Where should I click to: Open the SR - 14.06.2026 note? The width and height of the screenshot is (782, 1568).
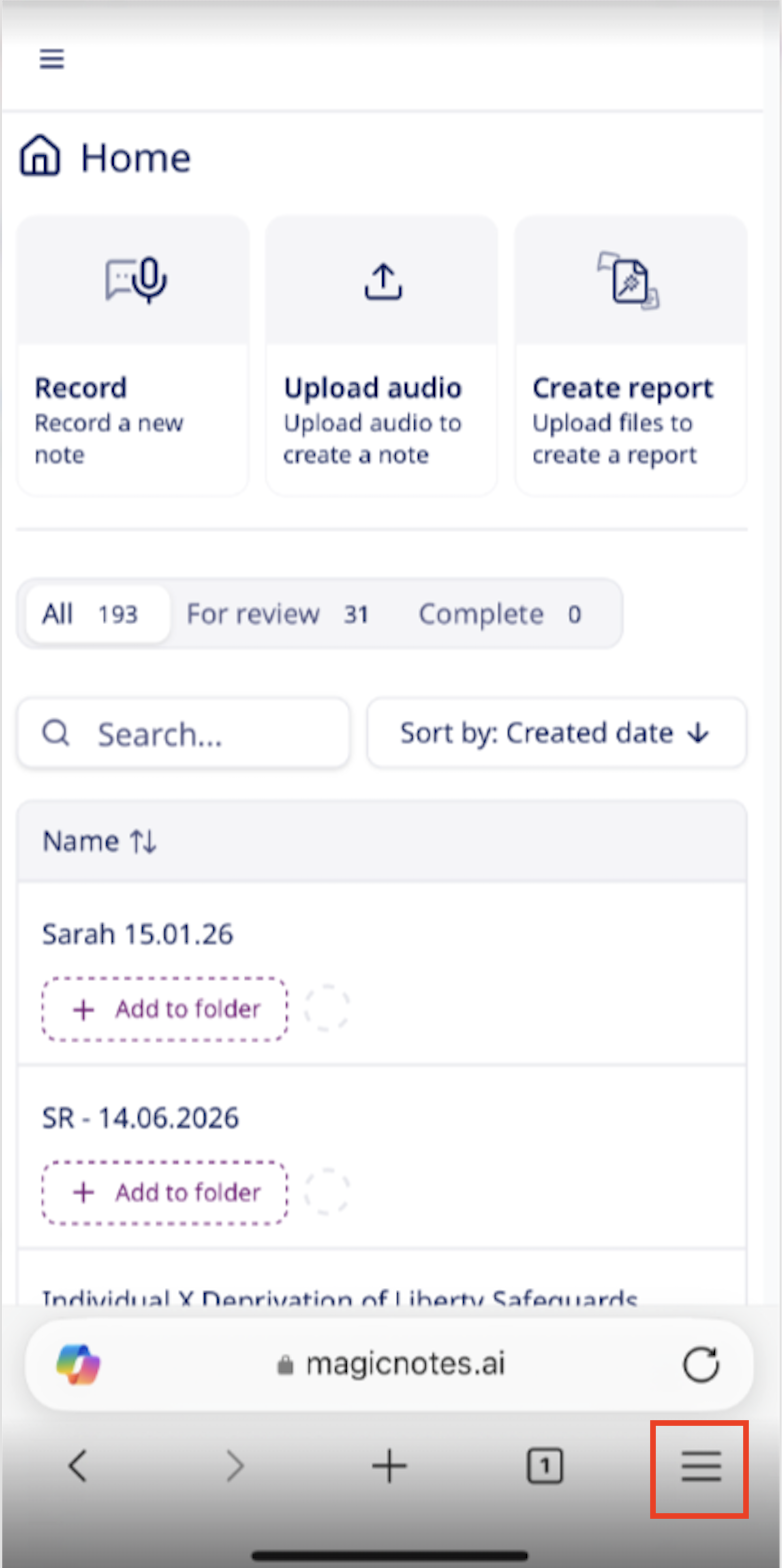141,1117
